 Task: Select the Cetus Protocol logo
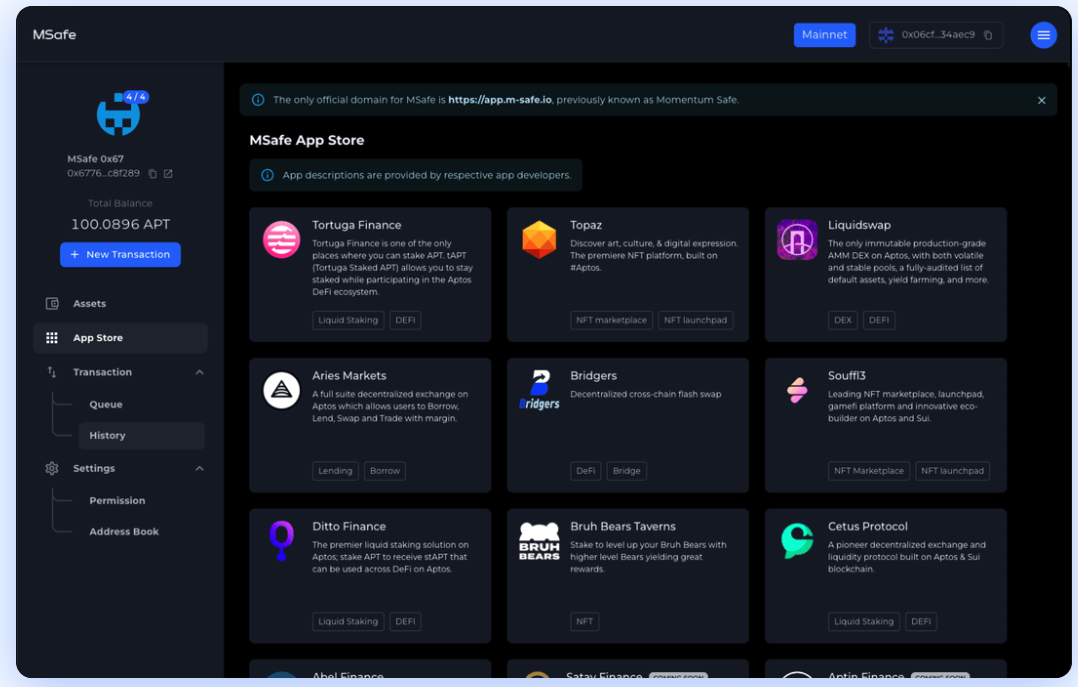(797, 541)
